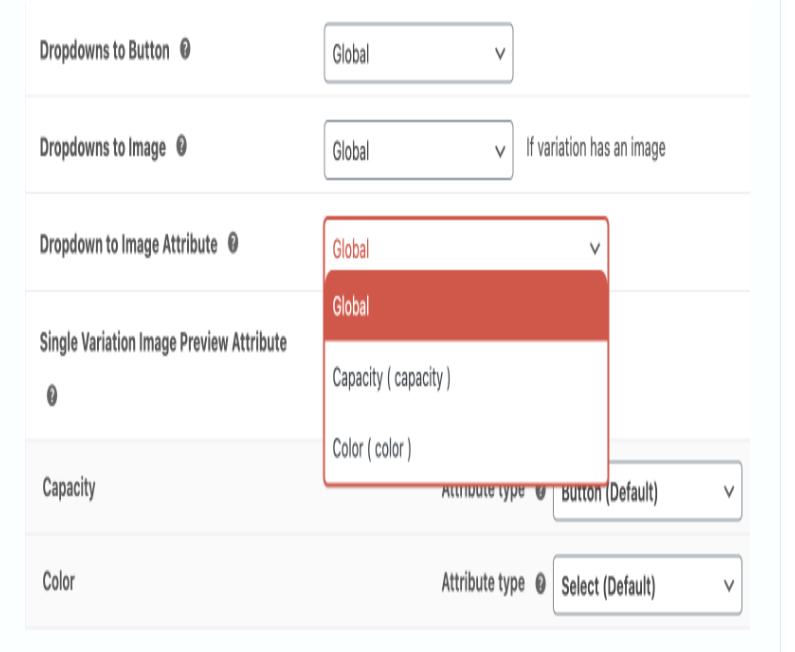Click help icon beside Color Attribute type
This screenshot has width=795, height=652.
tap(540, 584)
